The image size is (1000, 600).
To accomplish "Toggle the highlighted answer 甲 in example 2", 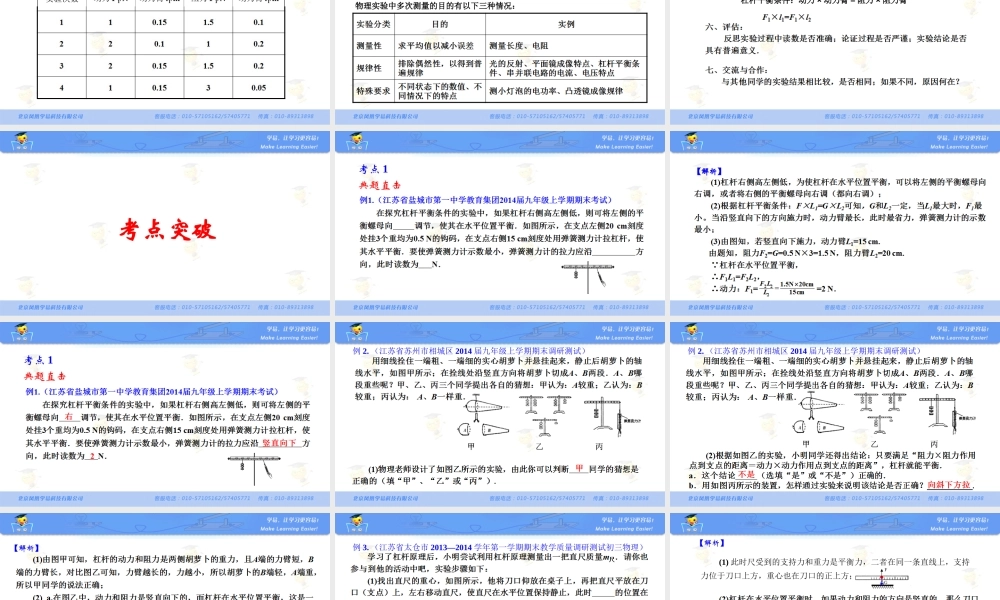I will 579,468.
